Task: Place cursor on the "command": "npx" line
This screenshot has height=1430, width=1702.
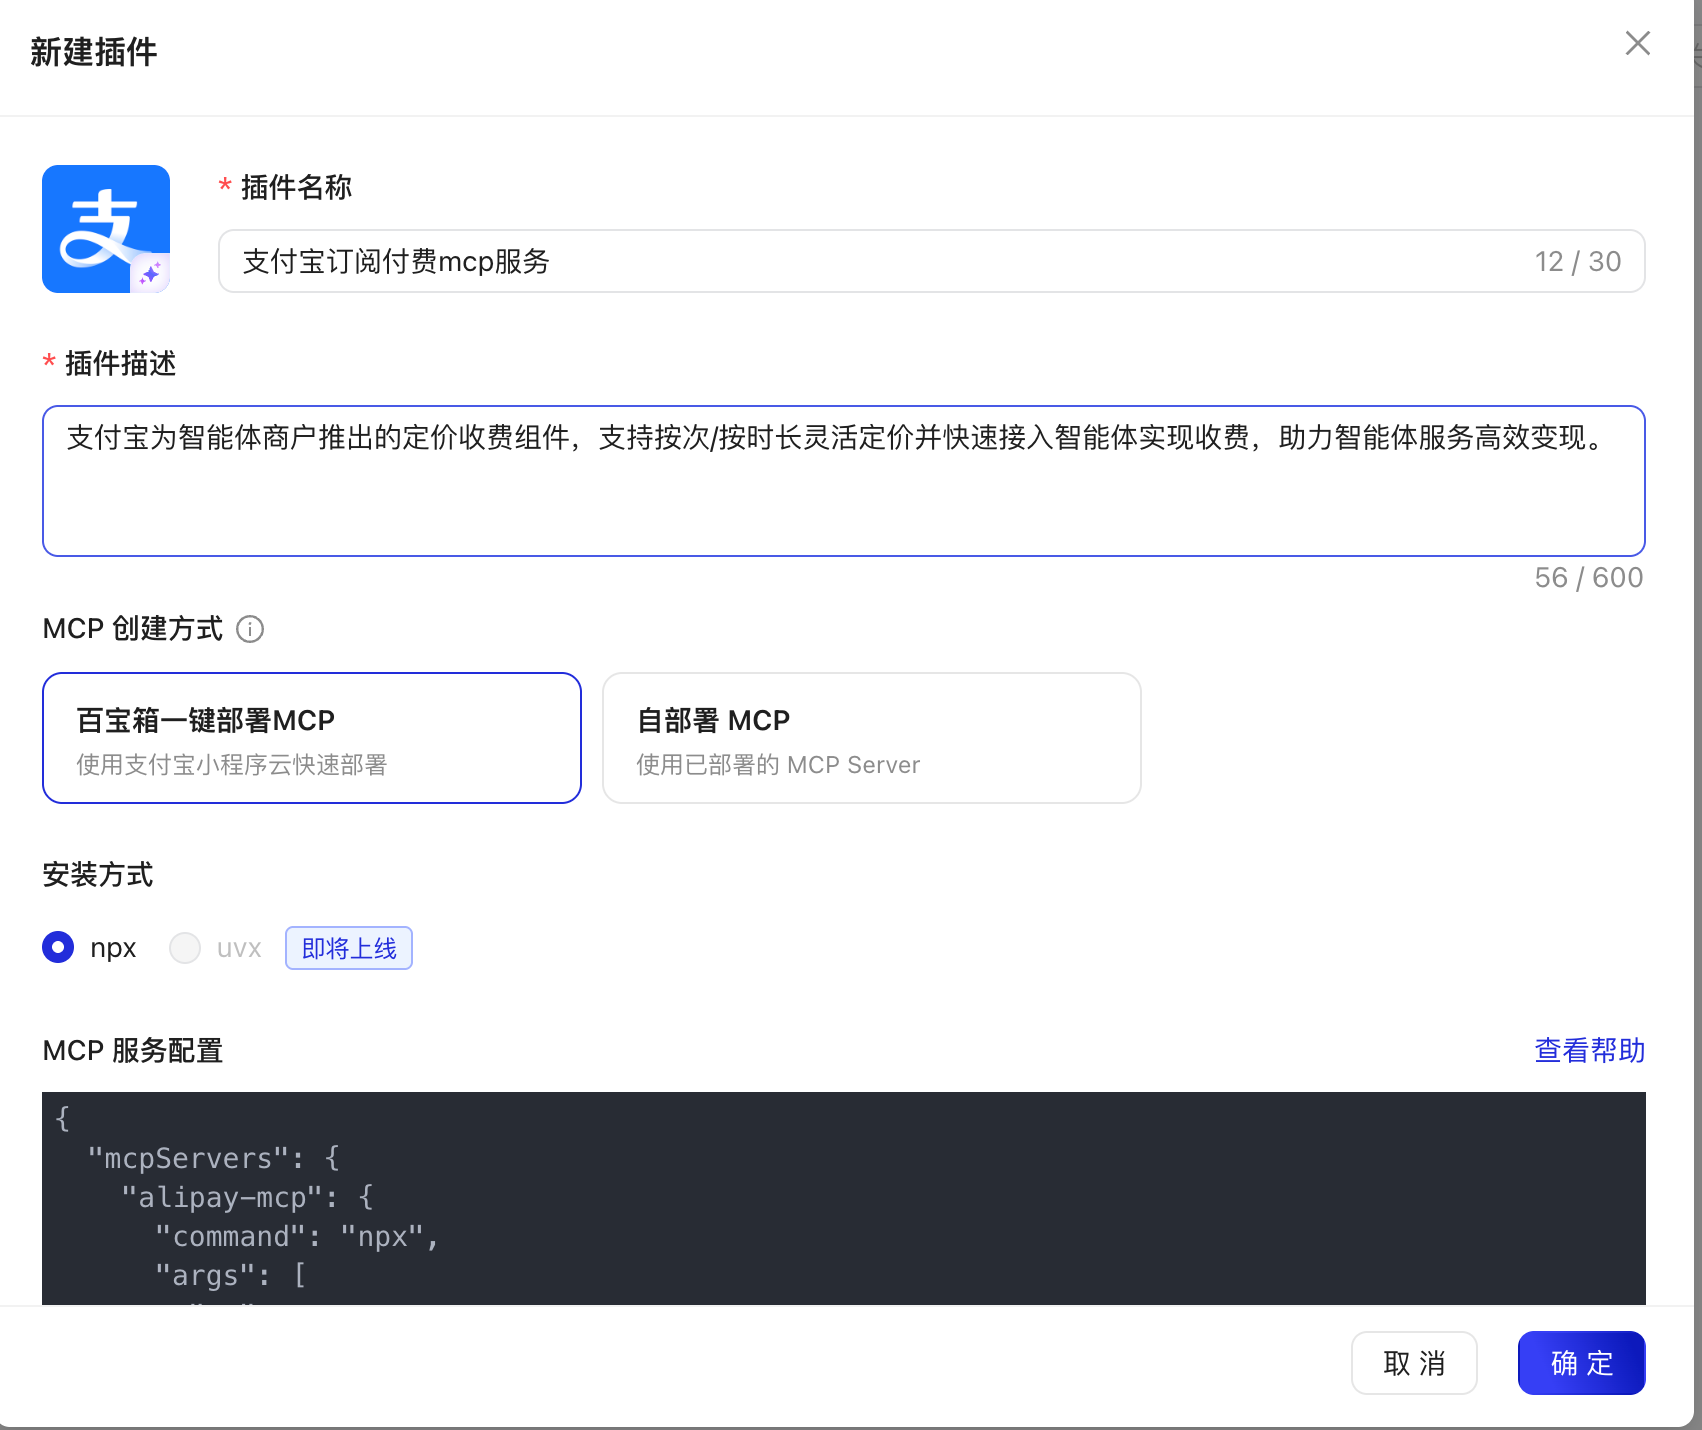Action: click(296, 1237)
